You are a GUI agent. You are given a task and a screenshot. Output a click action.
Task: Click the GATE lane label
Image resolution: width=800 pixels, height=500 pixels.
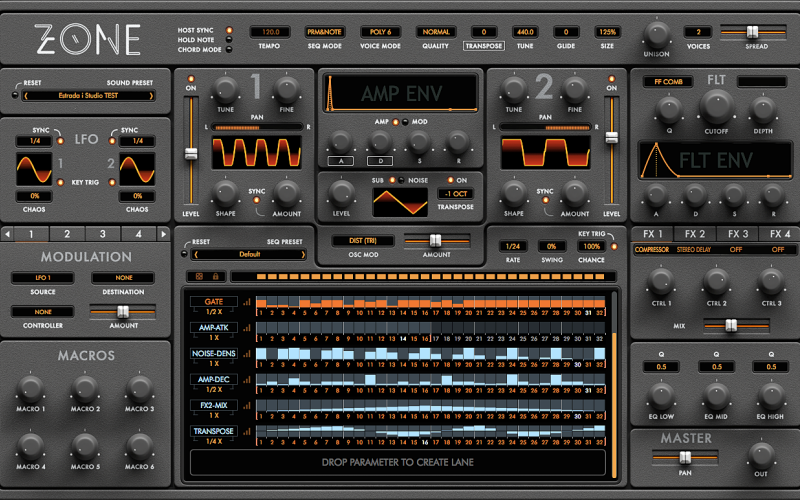tap(214, 302)
